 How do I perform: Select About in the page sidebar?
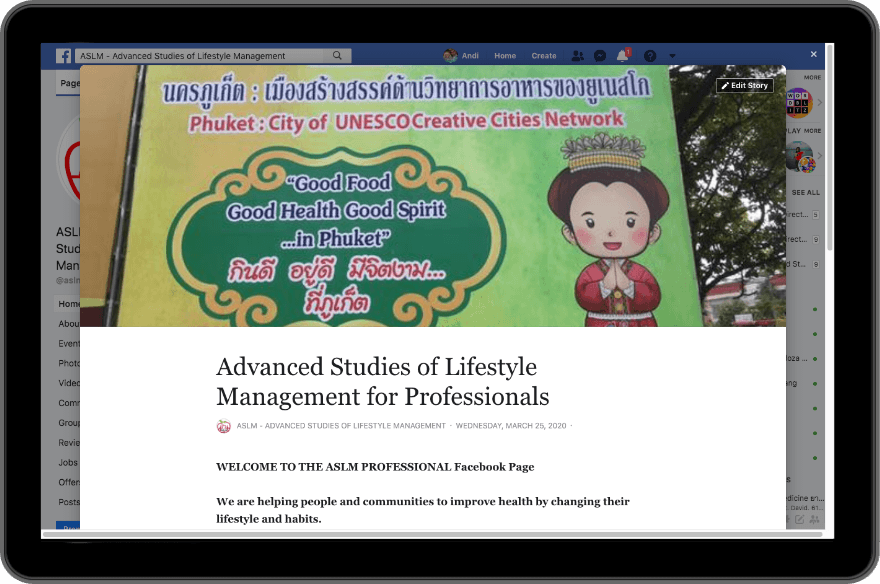click(68, 324)
